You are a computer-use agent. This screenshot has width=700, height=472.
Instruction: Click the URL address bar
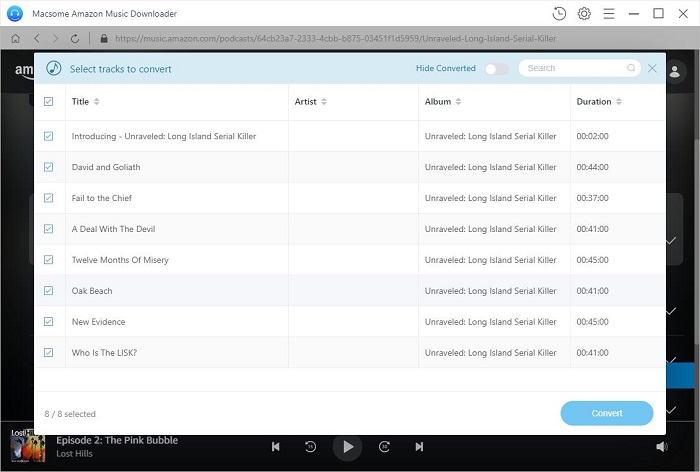click(x=335, y=38)
